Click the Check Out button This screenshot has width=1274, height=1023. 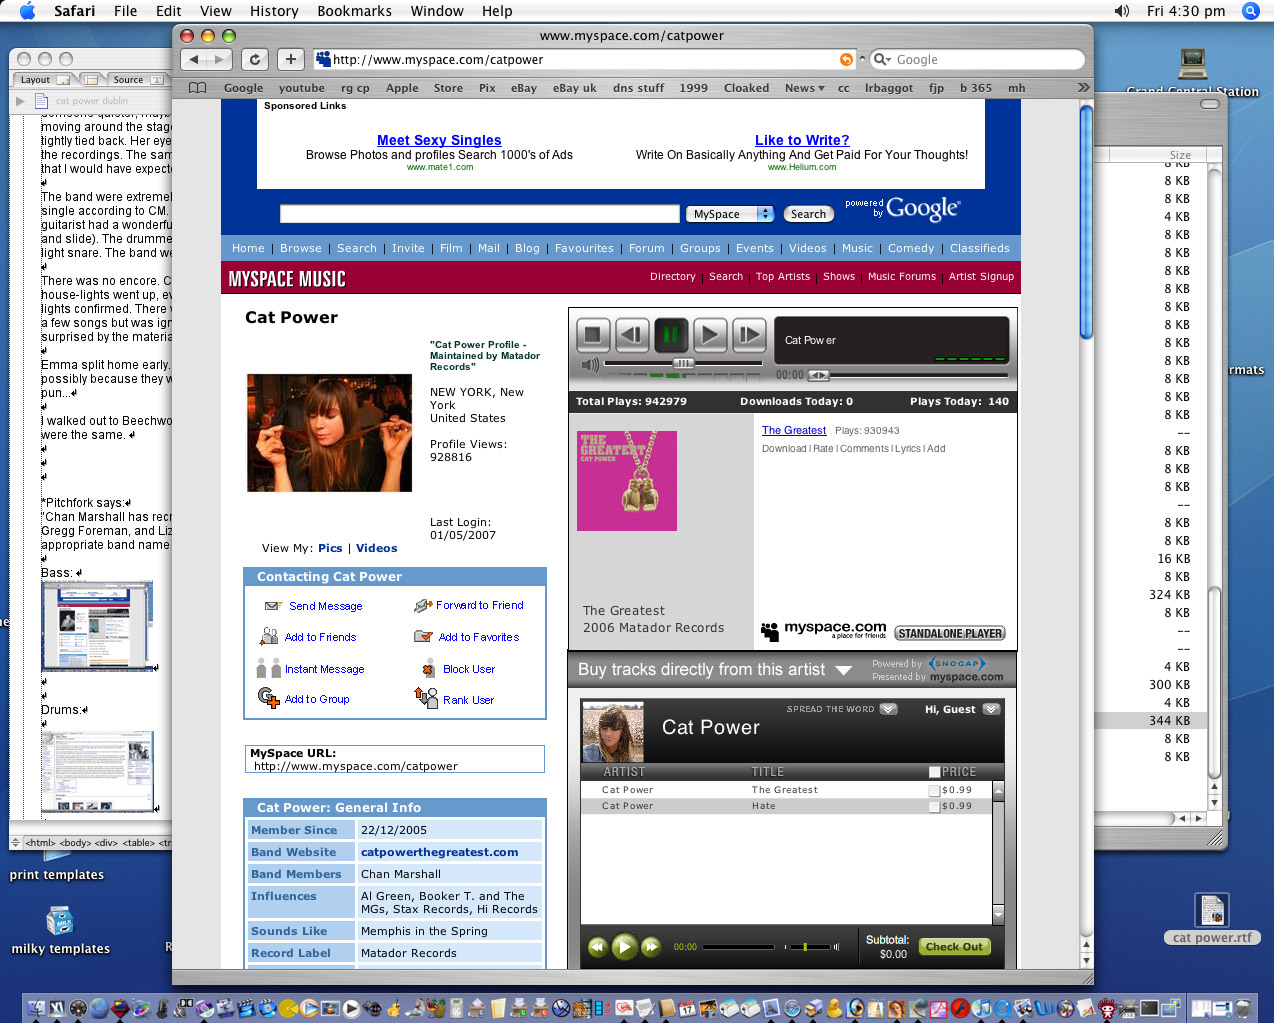pyautogui.click(x=954, y=946)
